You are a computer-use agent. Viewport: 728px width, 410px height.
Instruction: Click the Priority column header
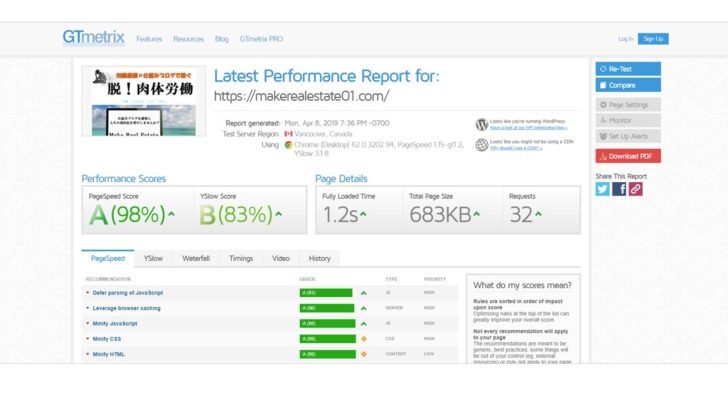[435, 279]
